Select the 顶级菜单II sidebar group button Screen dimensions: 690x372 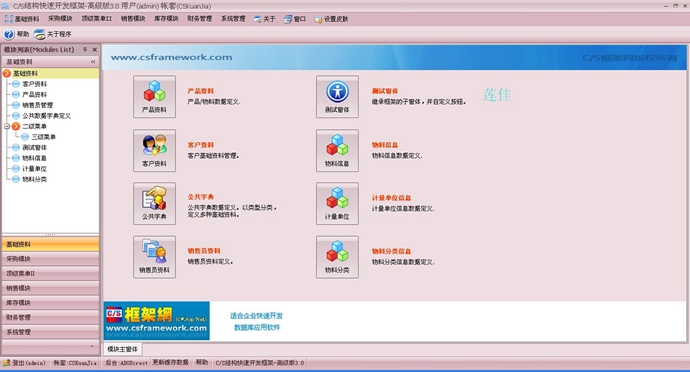pos(50,273)
